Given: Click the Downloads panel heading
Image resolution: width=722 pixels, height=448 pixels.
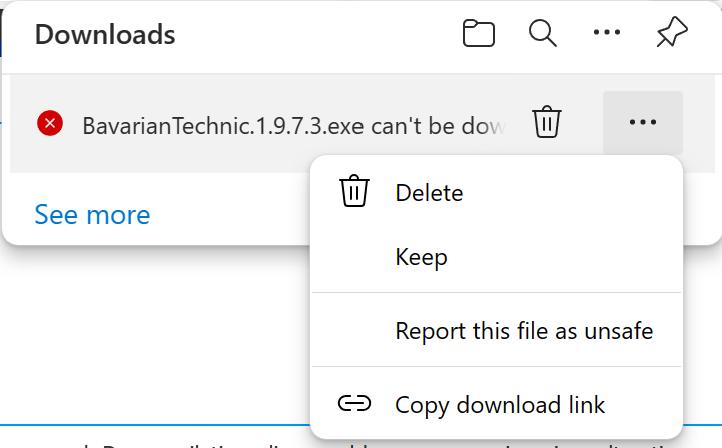Looking at the screenshot, I should [105, 35].
